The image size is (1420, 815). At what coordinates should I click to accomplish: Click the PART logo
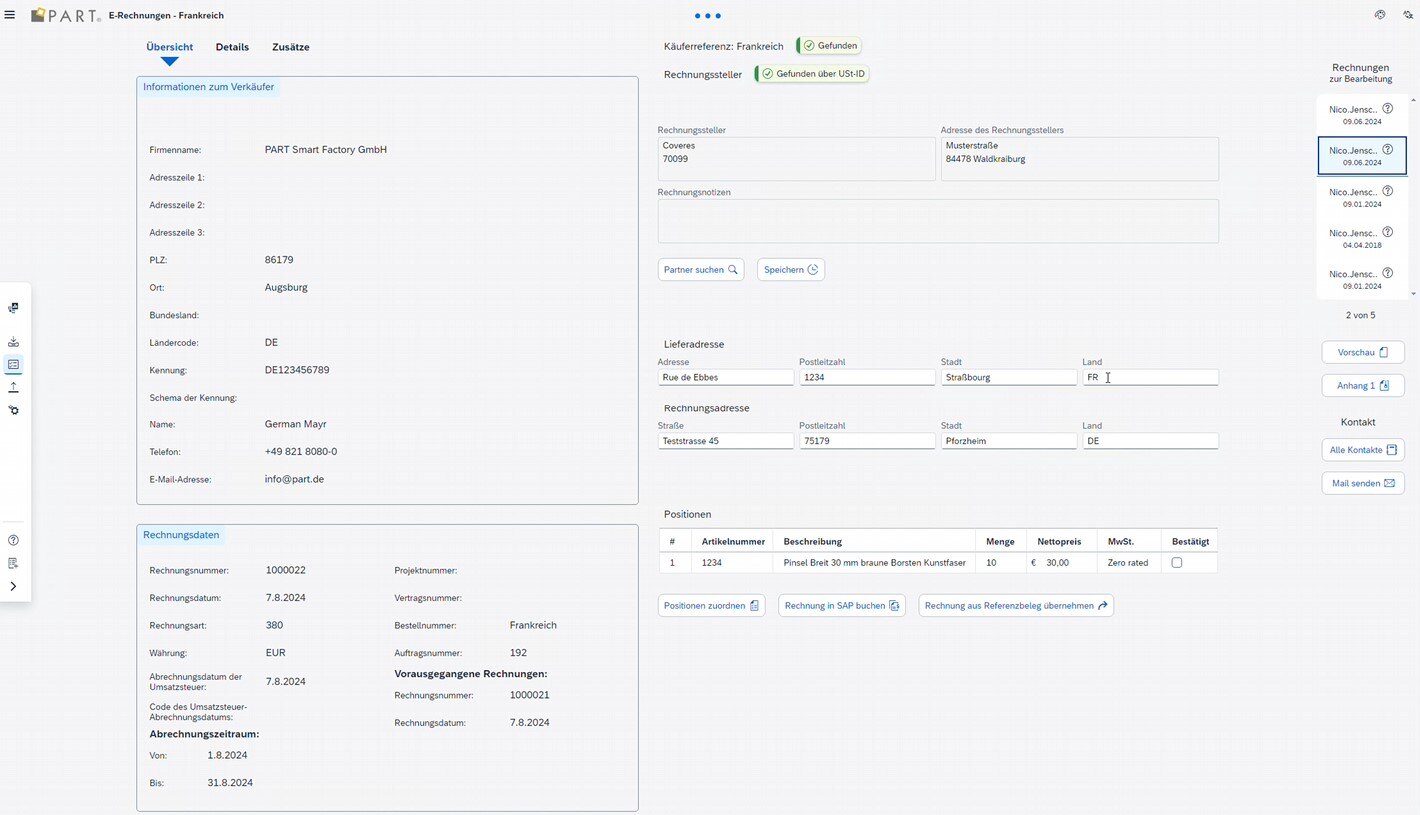(65, 15)
